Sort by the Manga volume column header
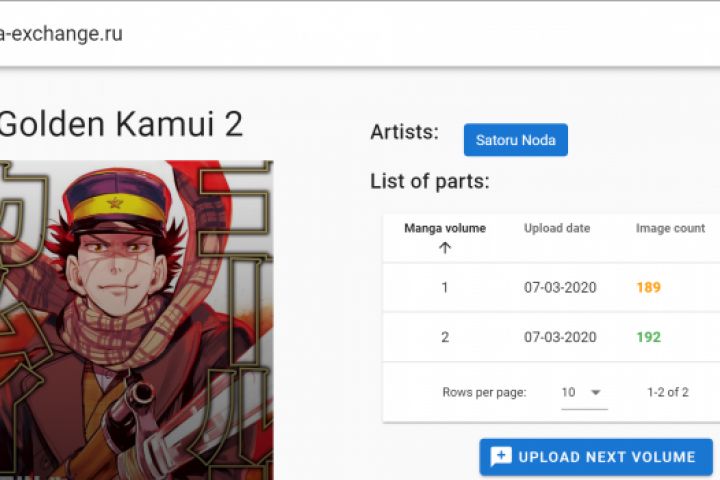The image size is (720, 480). coord(445,228)
